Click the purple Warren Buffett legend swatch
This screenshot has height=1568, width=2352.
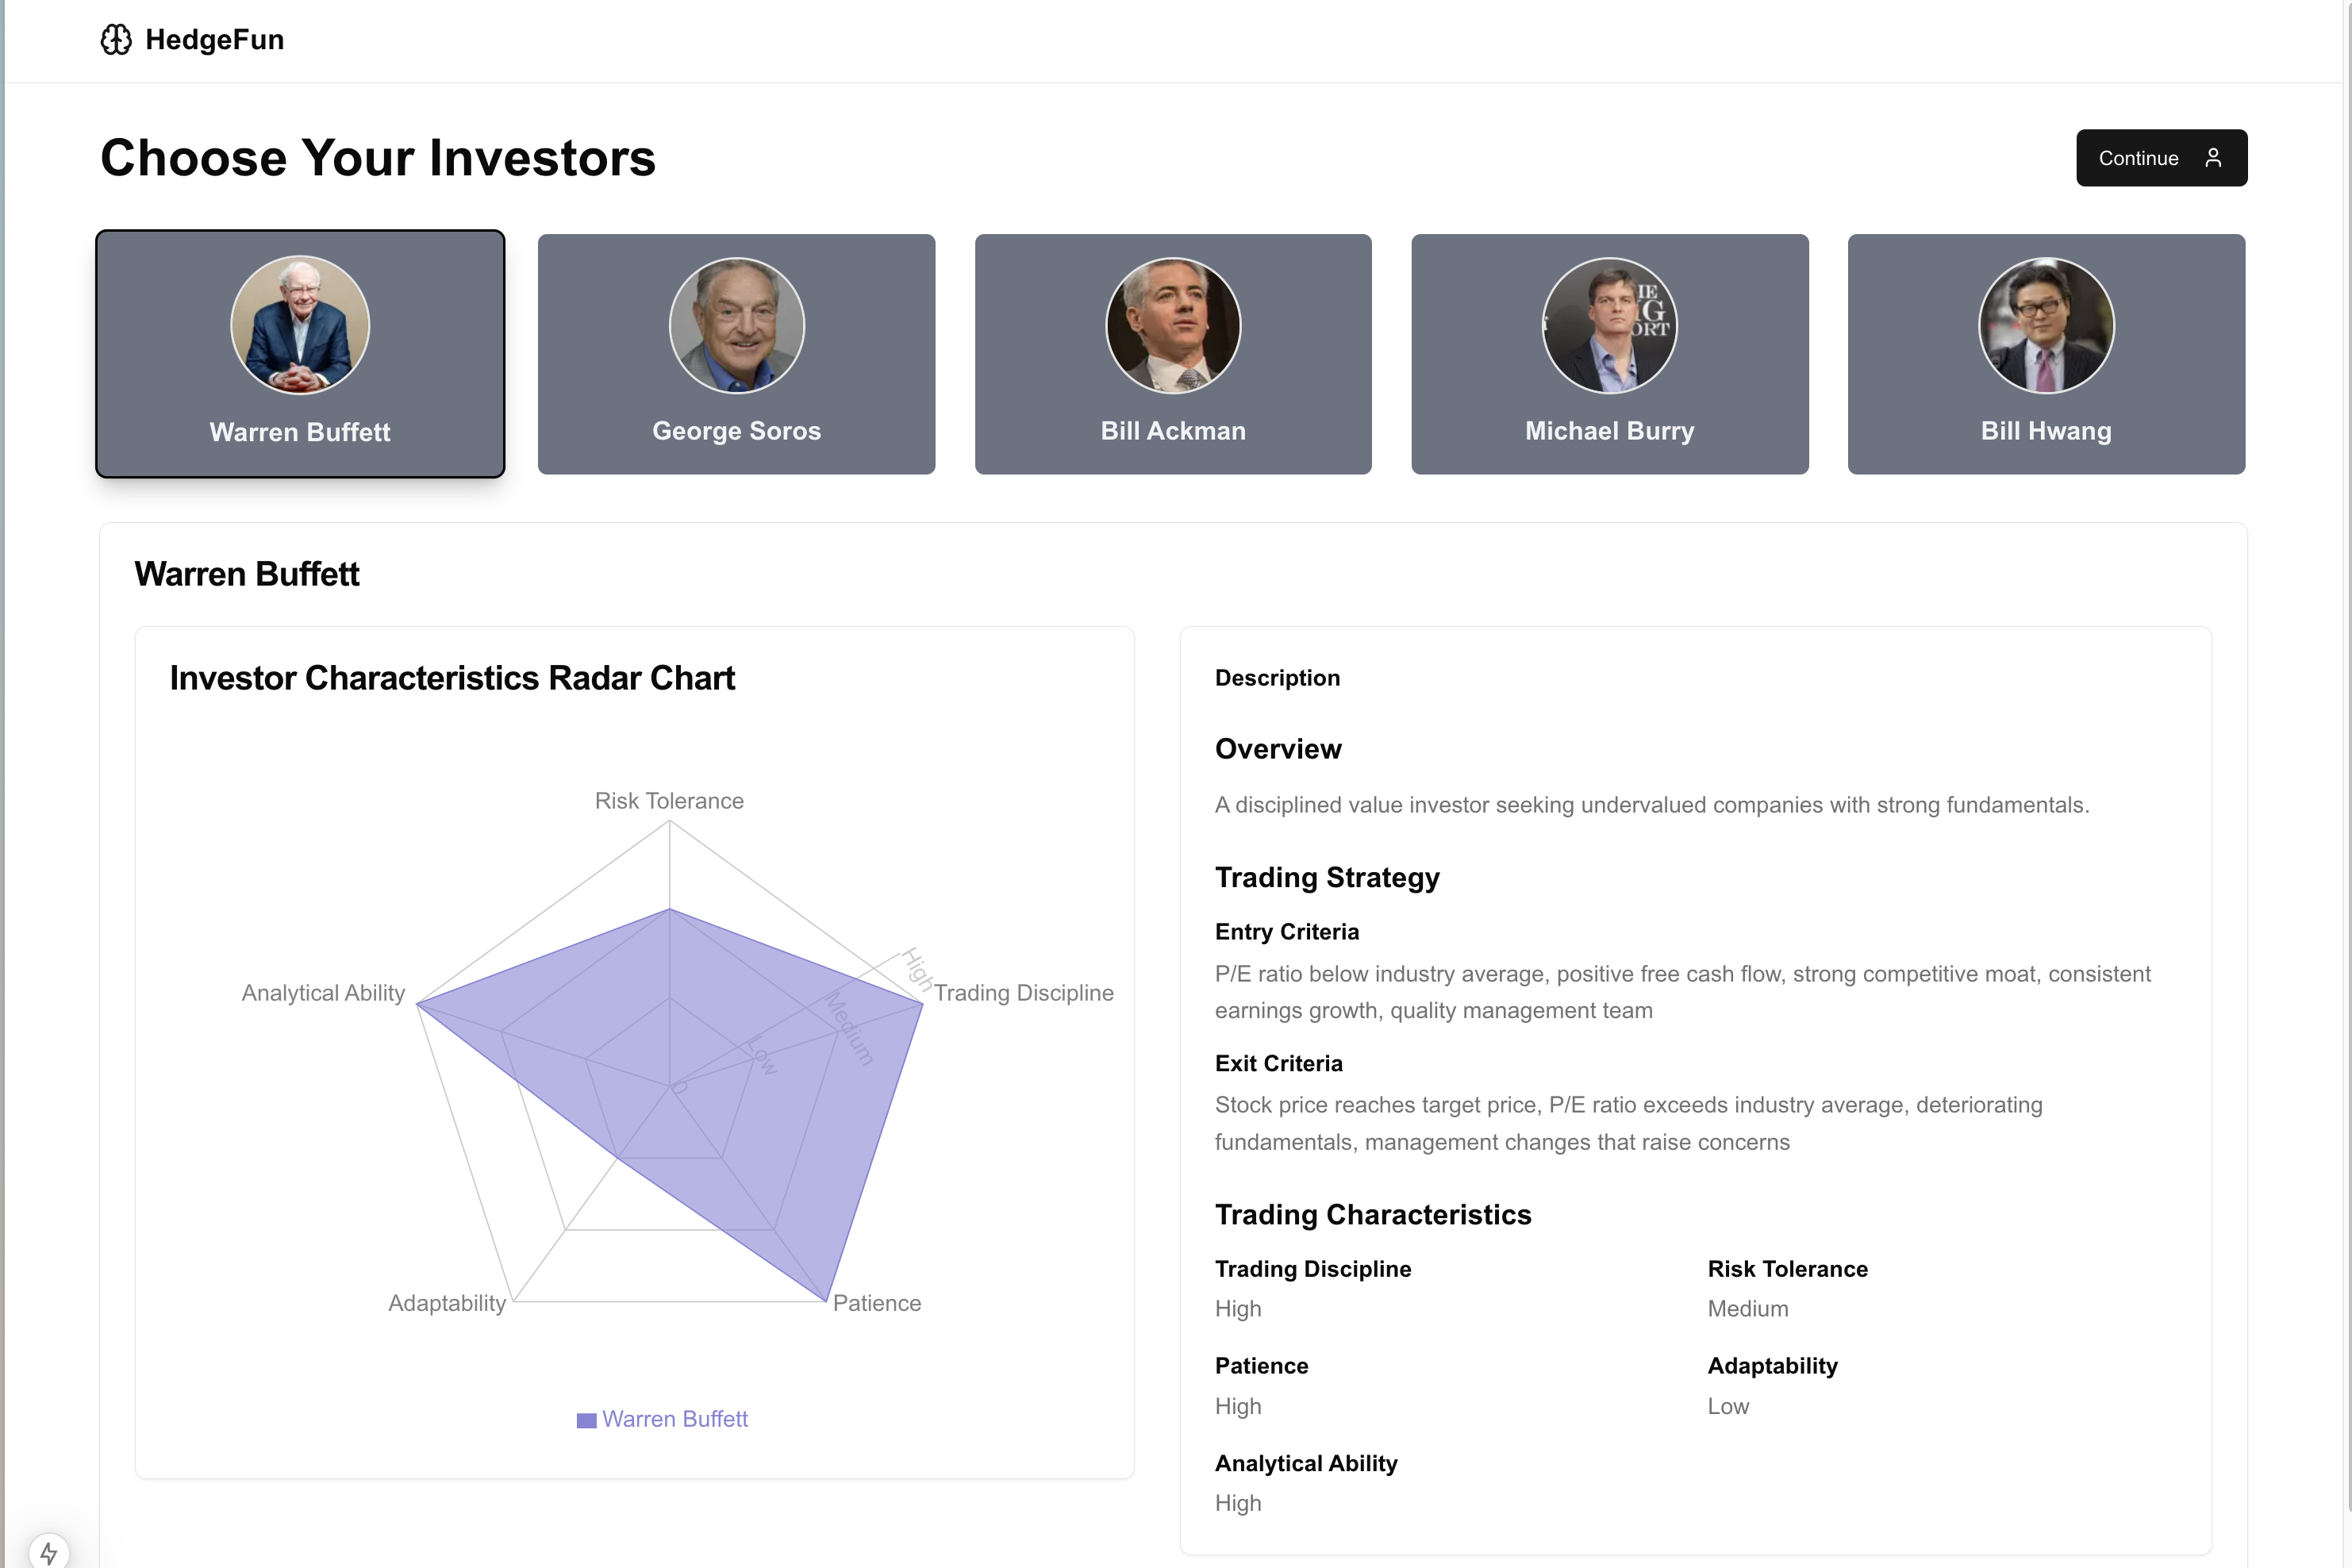pyautogui.click(x=587, y=1420)
